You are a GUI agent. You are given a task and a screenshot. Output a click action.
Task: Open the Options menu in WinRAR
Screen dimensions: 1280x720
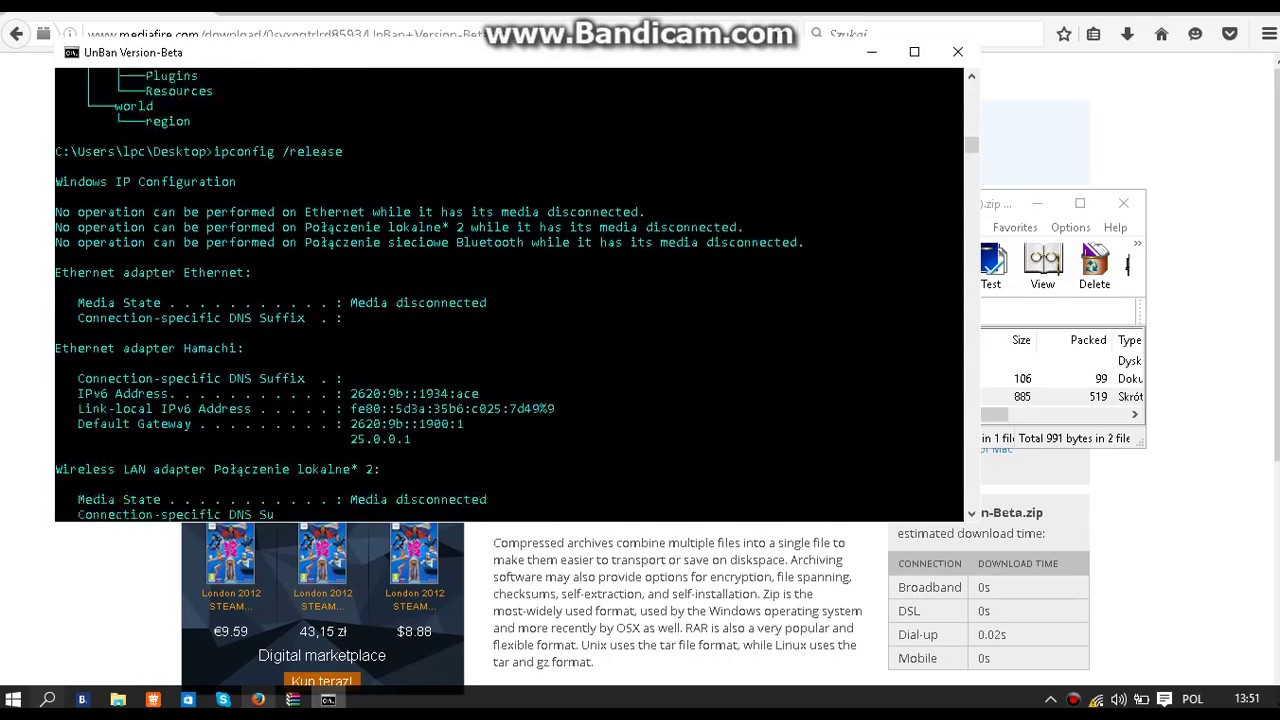click(x=1071, y=227)
